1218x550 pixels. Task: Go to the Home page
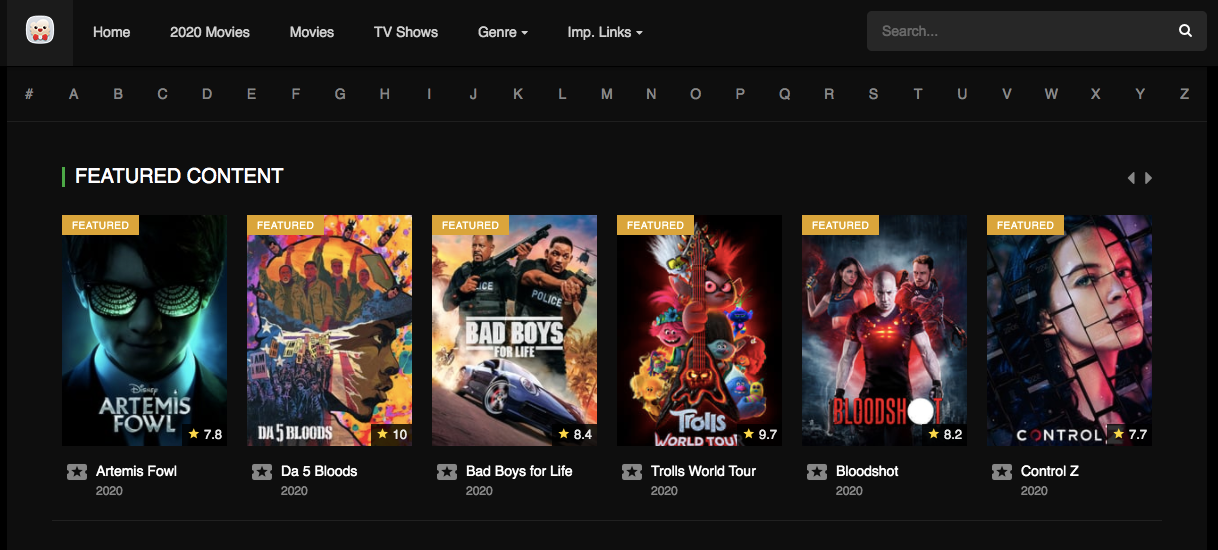click(x=111, y=32)
